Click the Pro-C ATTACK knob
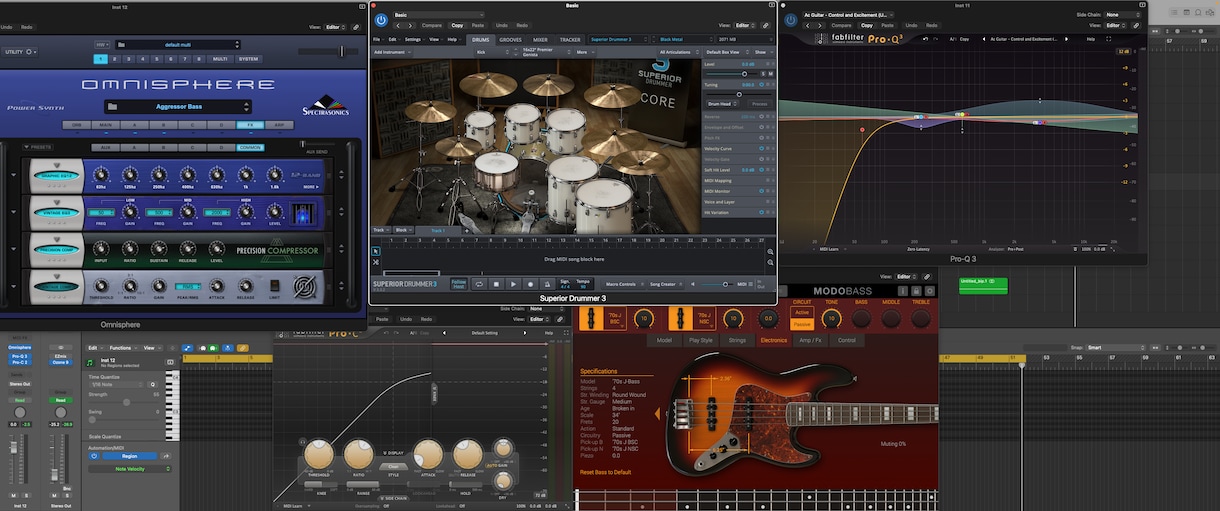This screenshot has height=511, width=1220. coord(428,455)
